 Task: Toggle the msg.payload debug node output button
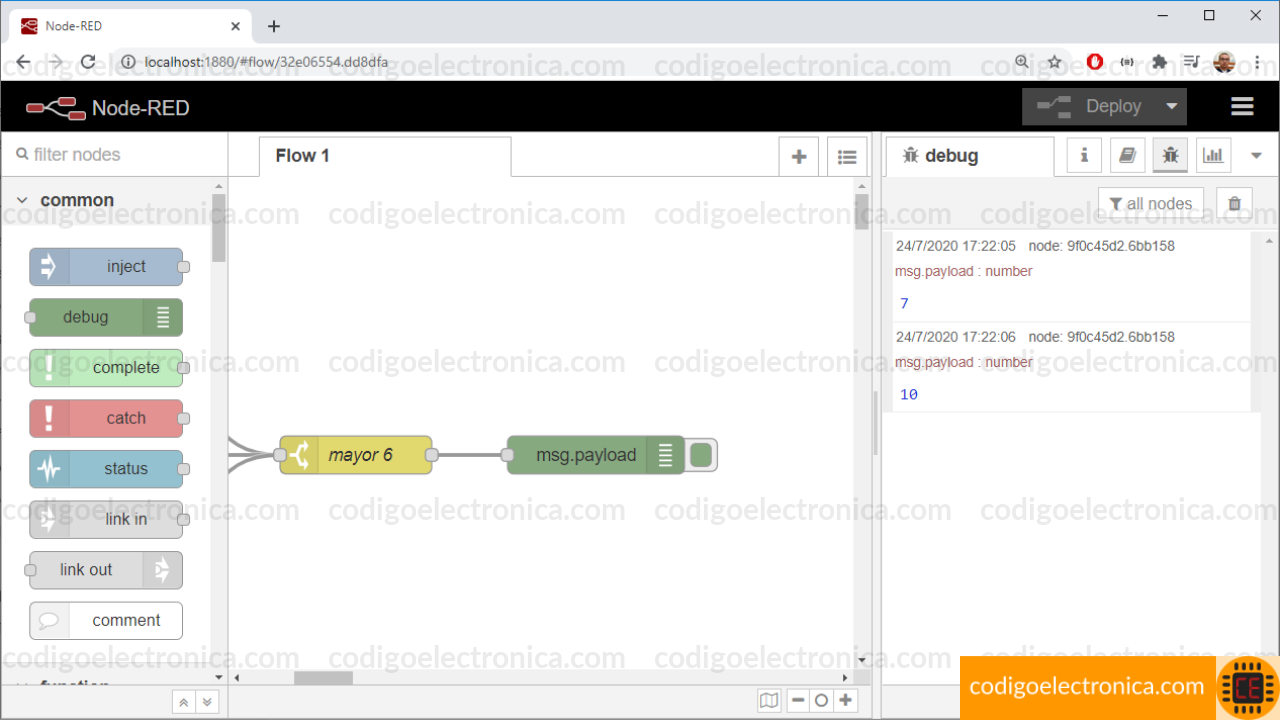(702, 455)
